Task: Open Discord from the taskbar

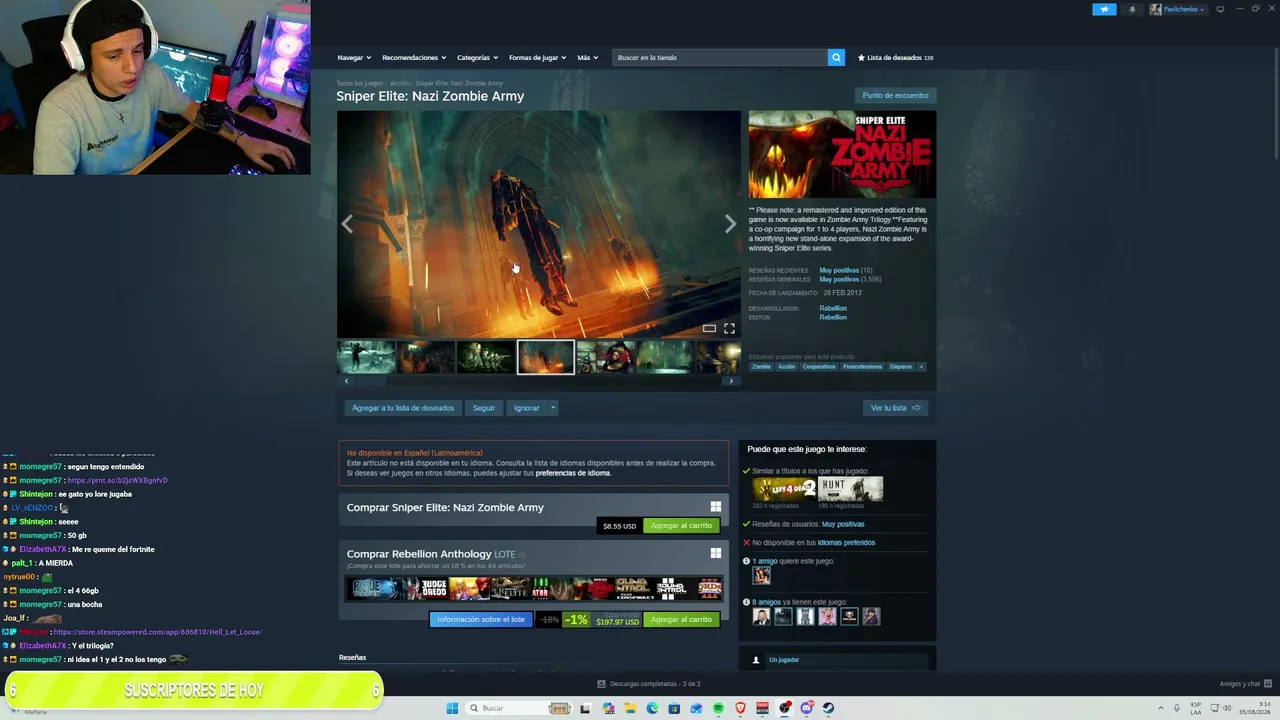Action: [806, 708]
